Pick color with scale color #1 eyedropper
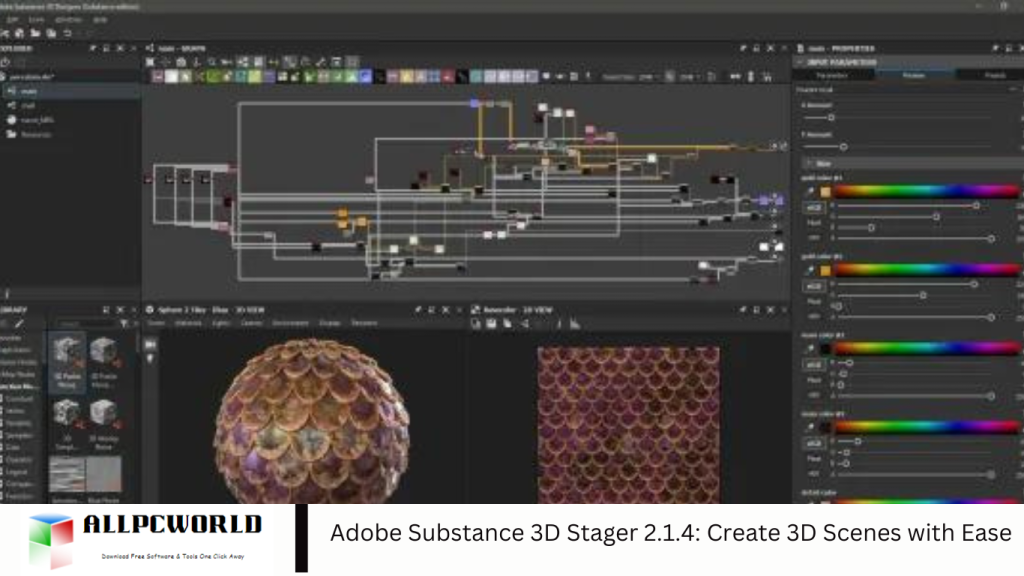The image size is (1024, 576). (x=810, y=349)
